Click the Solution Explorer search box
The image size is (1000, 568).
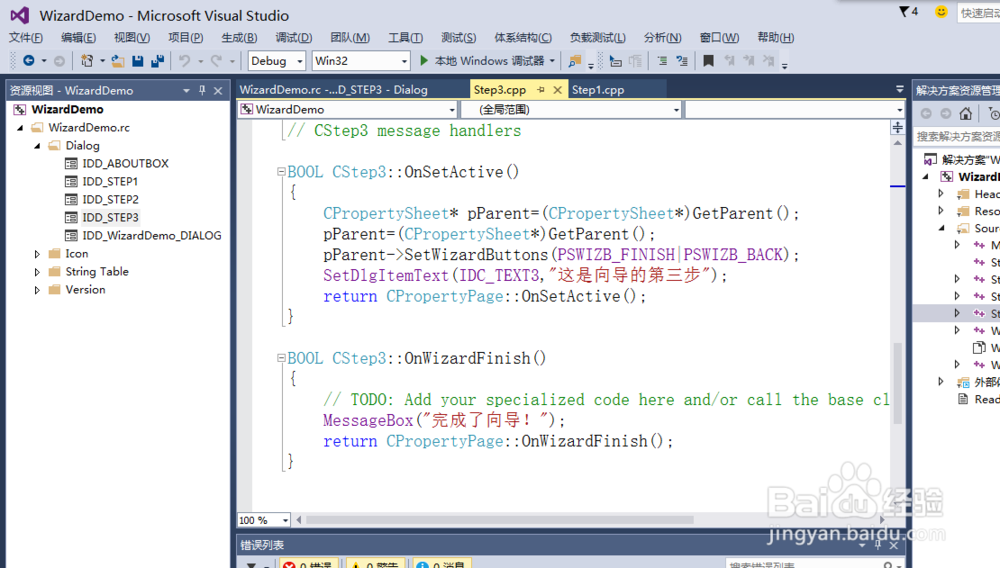(957, 136)
